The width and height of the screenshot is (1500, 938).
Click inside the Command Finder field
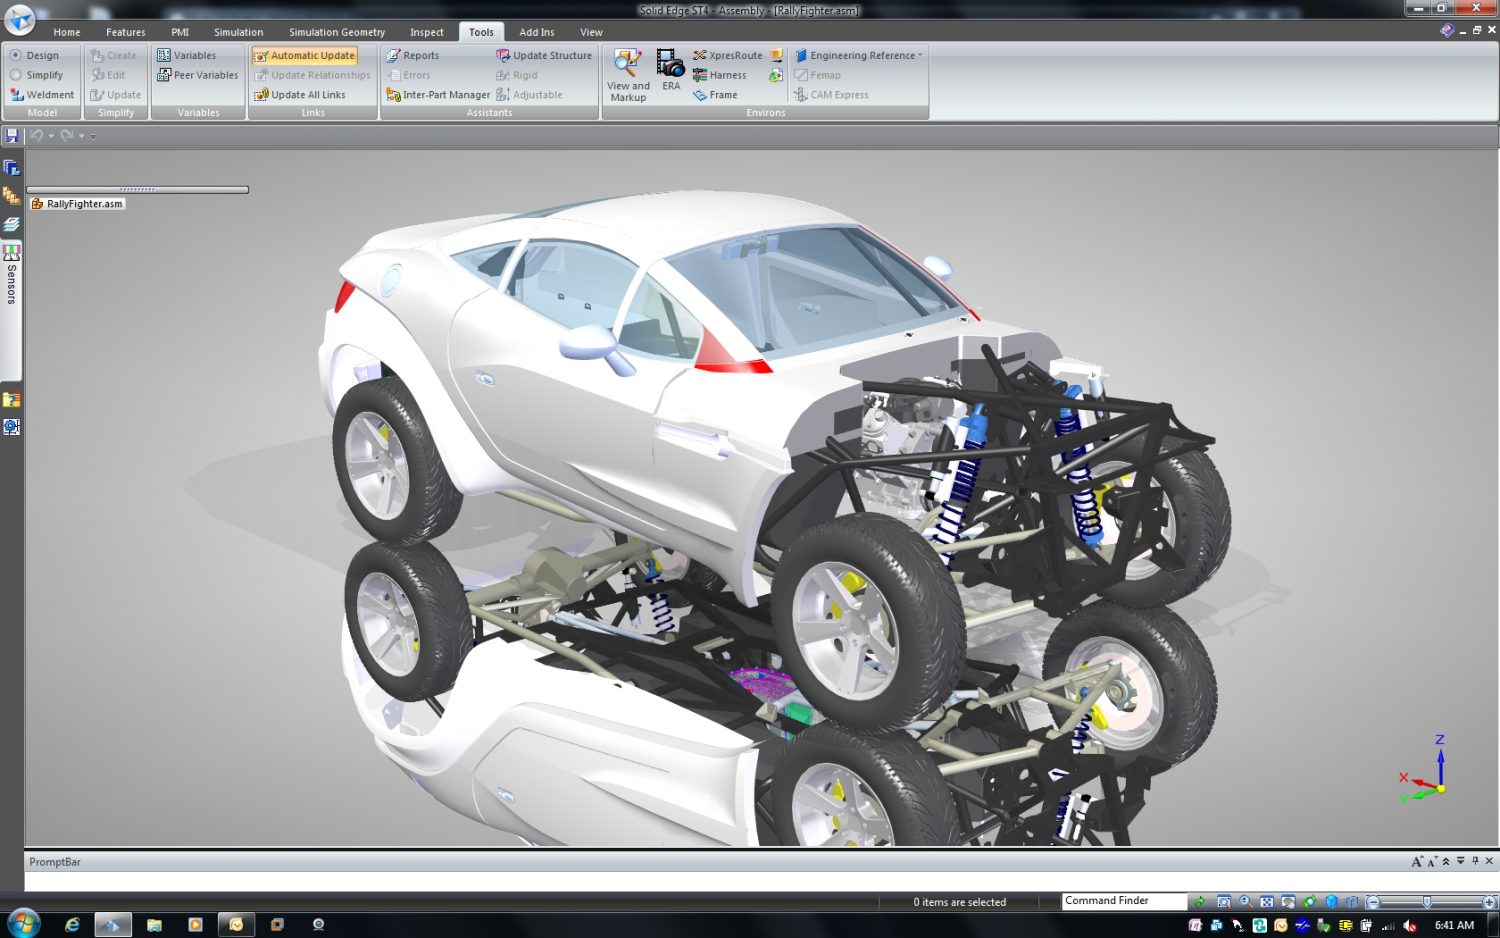tap(1123, 901)
